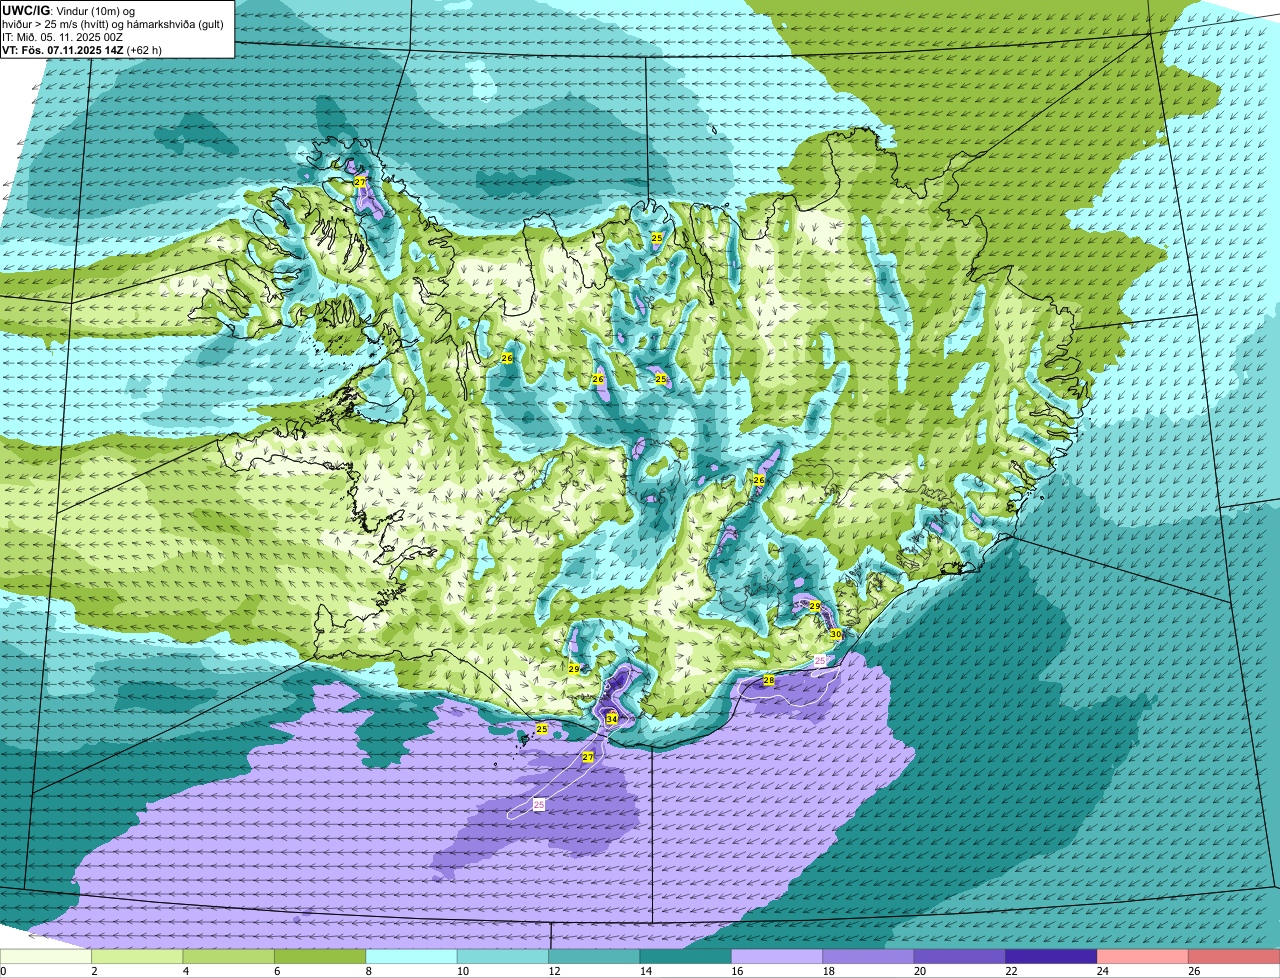The height and width of the screenshot is (978, 1280).
Task: Pick the 4–6 m/s green legend swatch
Action: pos(229,956)
